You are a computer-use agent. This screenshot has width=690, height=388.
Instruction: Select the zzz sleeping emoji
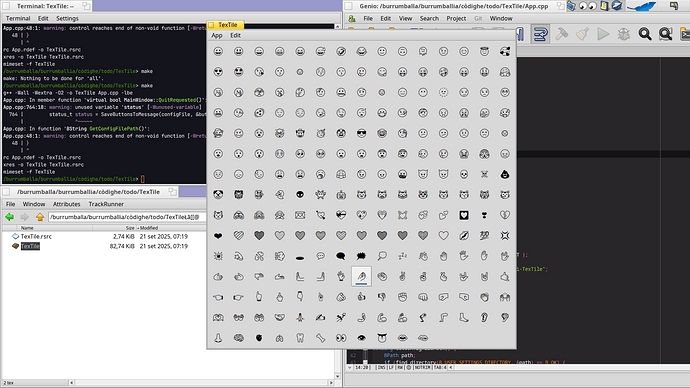pos(402,256)
